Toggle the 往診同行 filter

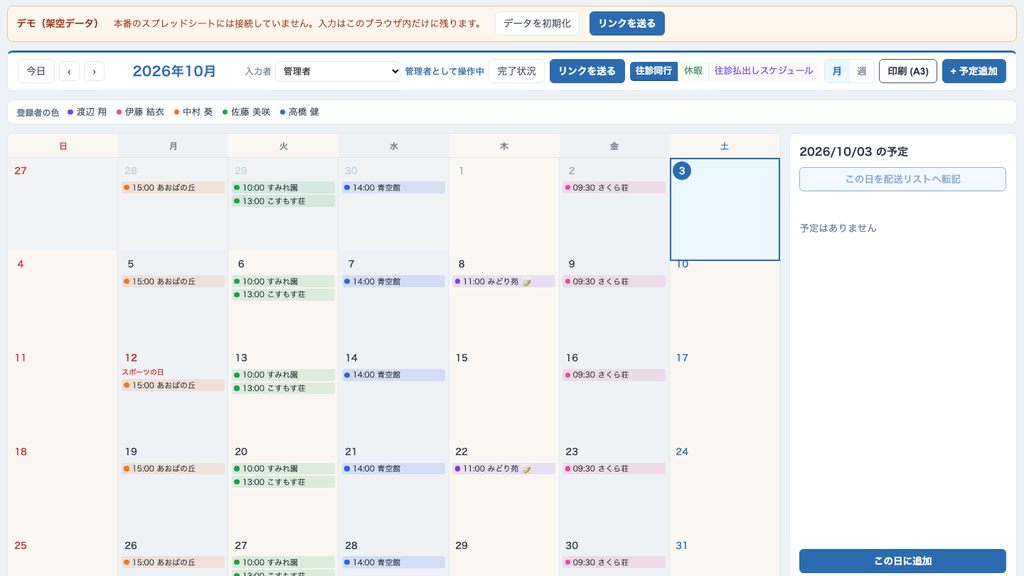[653, 71]
